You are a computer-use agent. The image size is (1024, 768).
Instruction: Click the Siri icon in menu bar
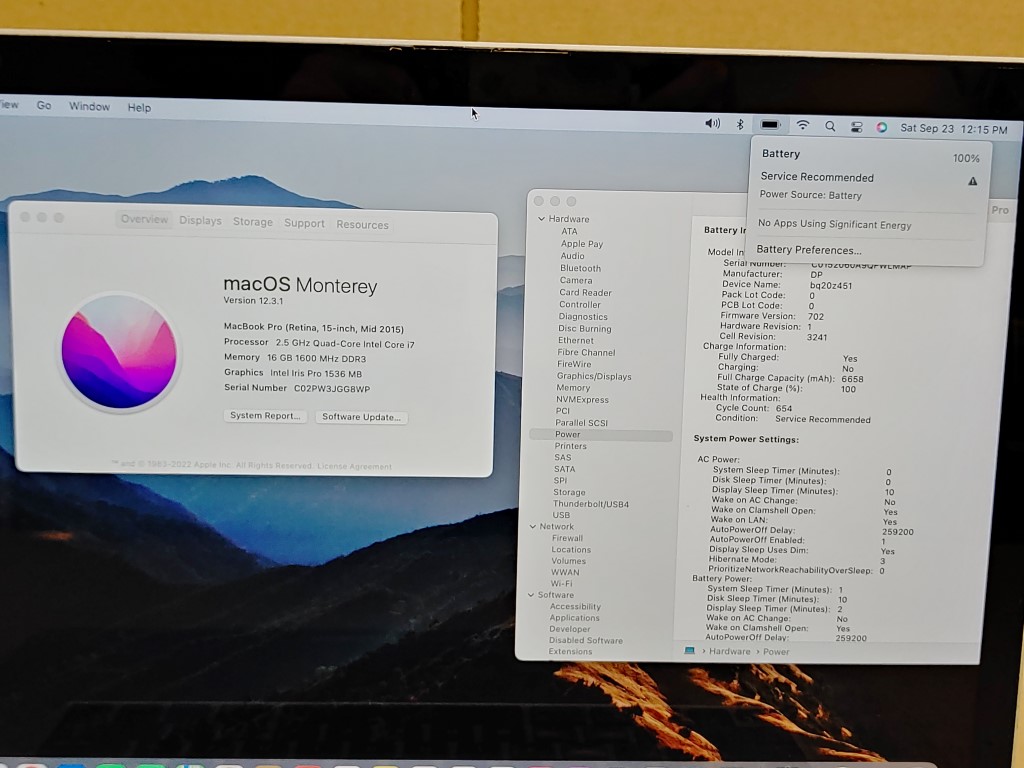pyautogui.click(x=882, y=127)
